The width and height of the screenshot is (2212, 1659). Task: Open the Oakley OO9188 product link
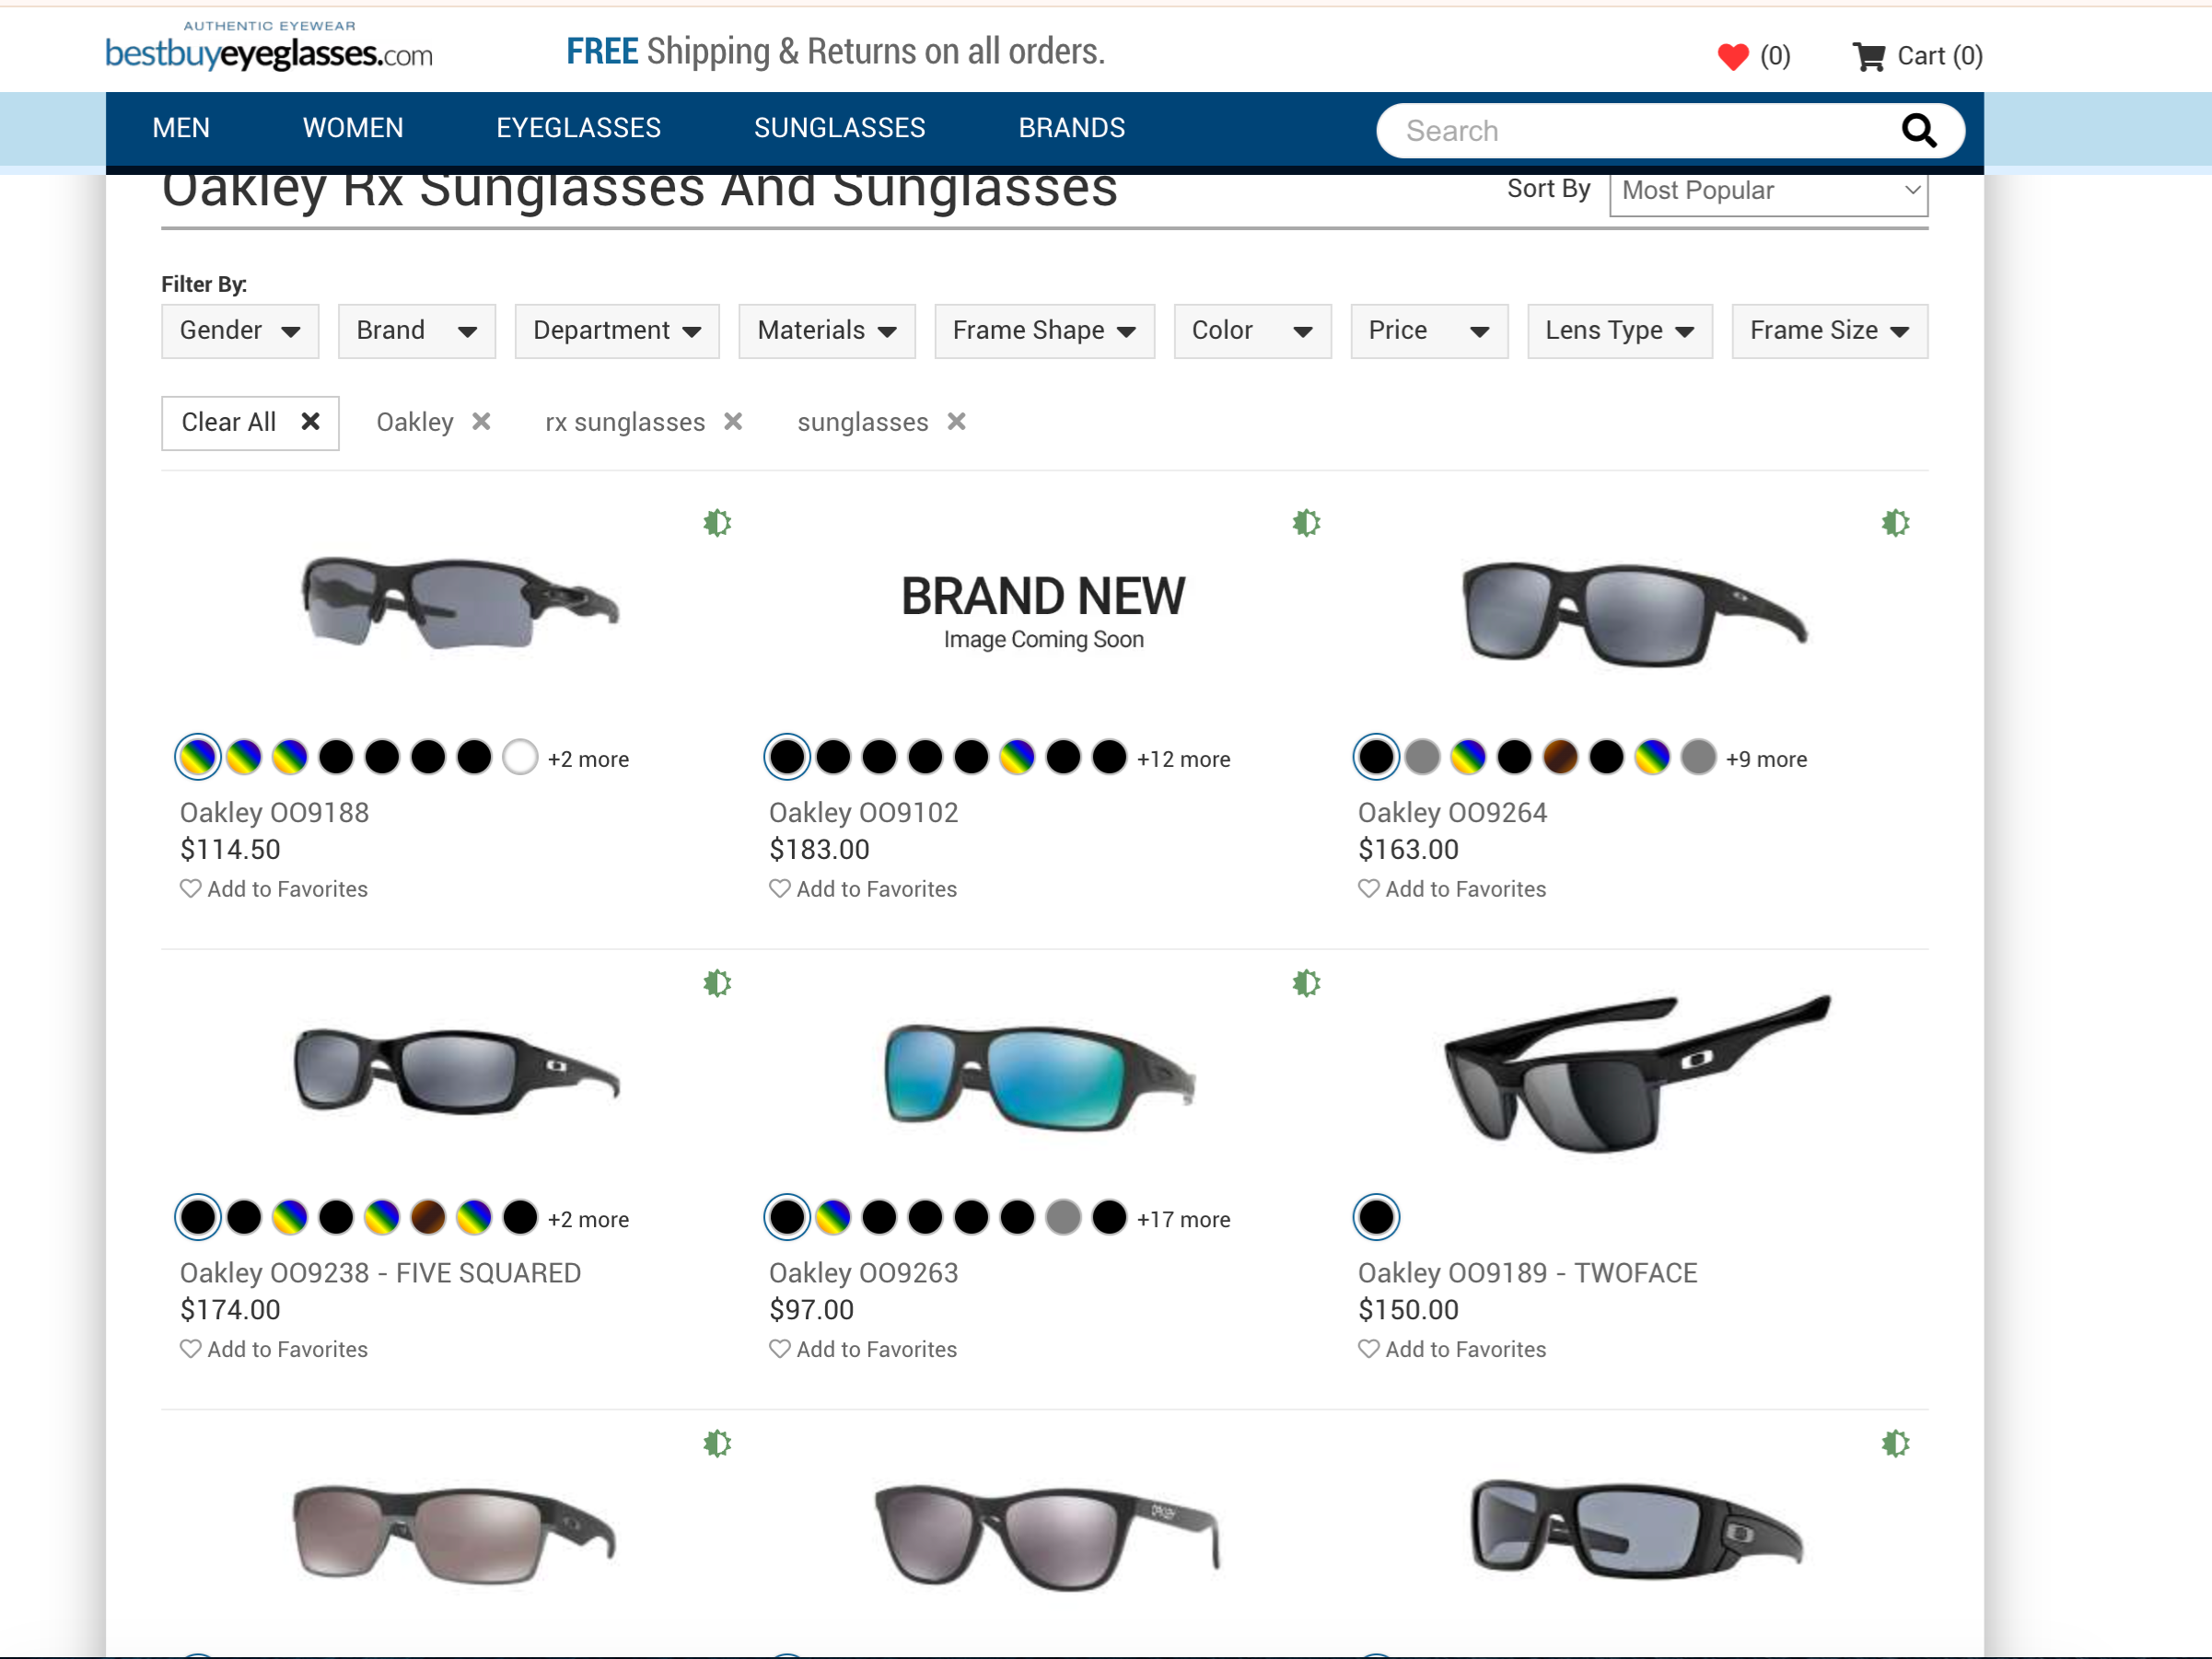(x=274, y=813)
